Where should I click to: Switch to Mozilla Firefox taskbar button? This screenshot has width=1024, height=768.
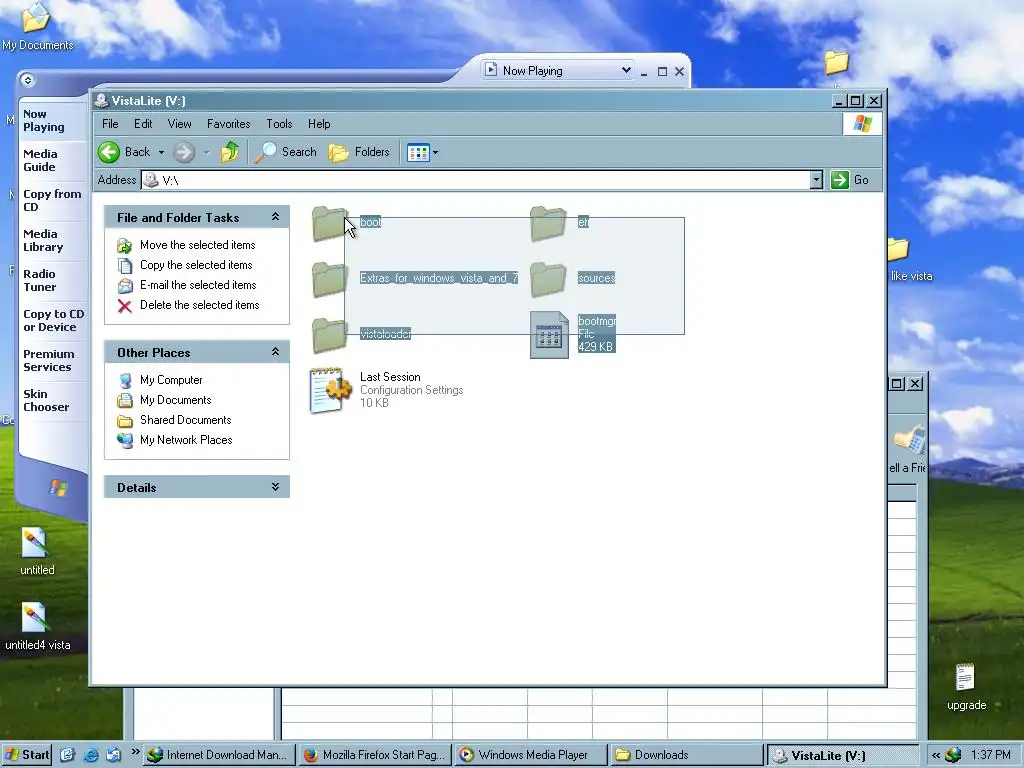376,755
